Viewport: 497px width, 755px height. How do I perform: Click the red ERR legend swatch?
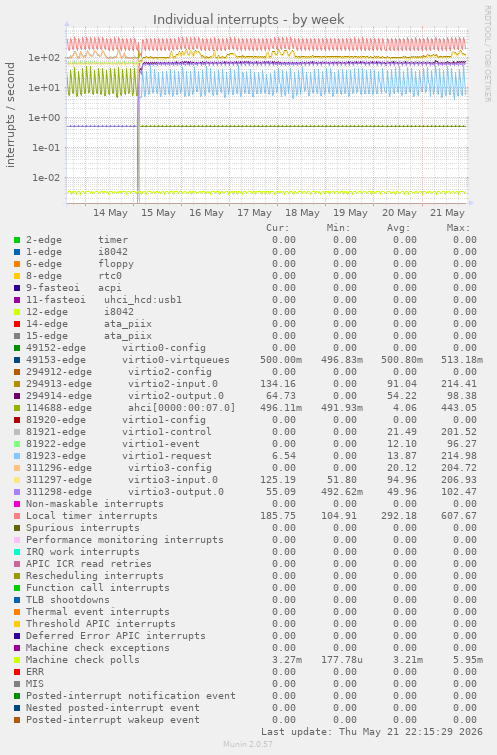click(17, 672)
